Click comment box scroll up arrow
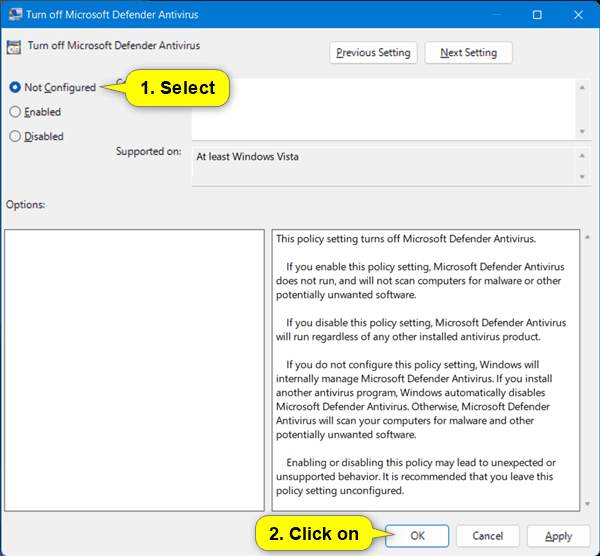 pos(582,88)
